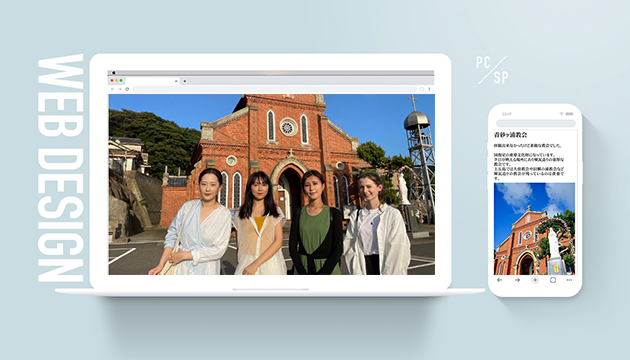
Task: Open the tab switcher square on phone
Action: (x=553, y=280)
